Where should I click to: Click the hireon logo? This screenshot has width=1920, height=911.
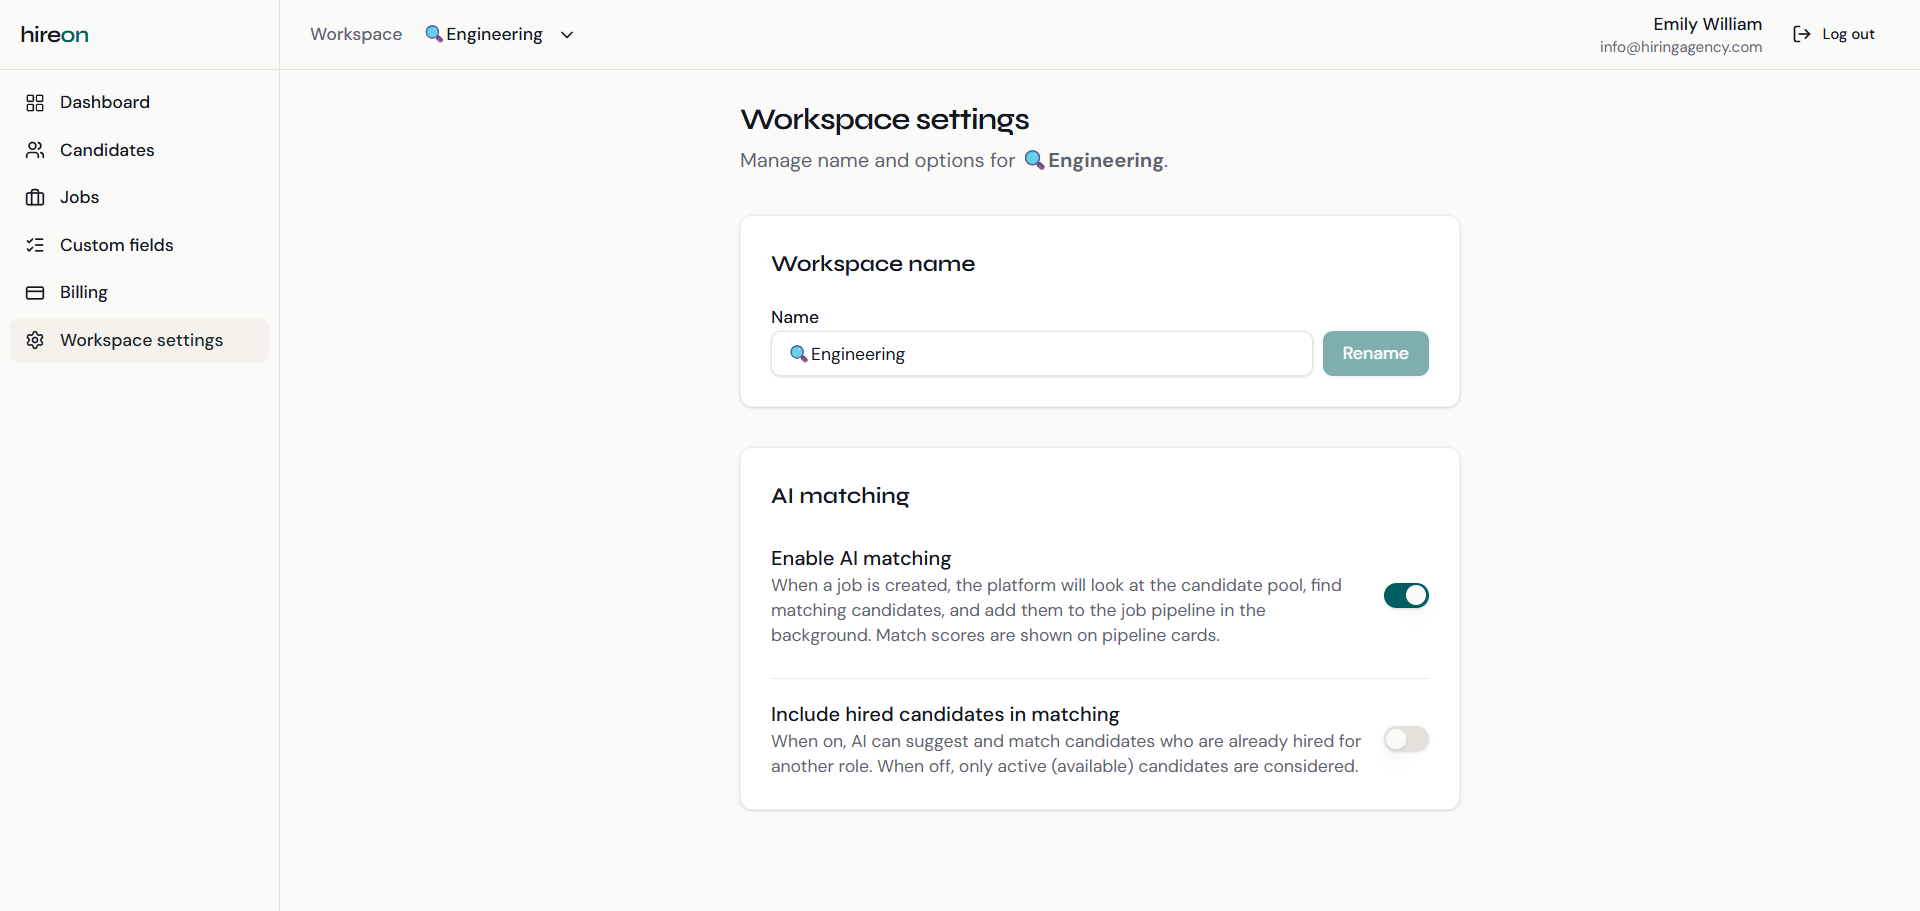[55, 35]
